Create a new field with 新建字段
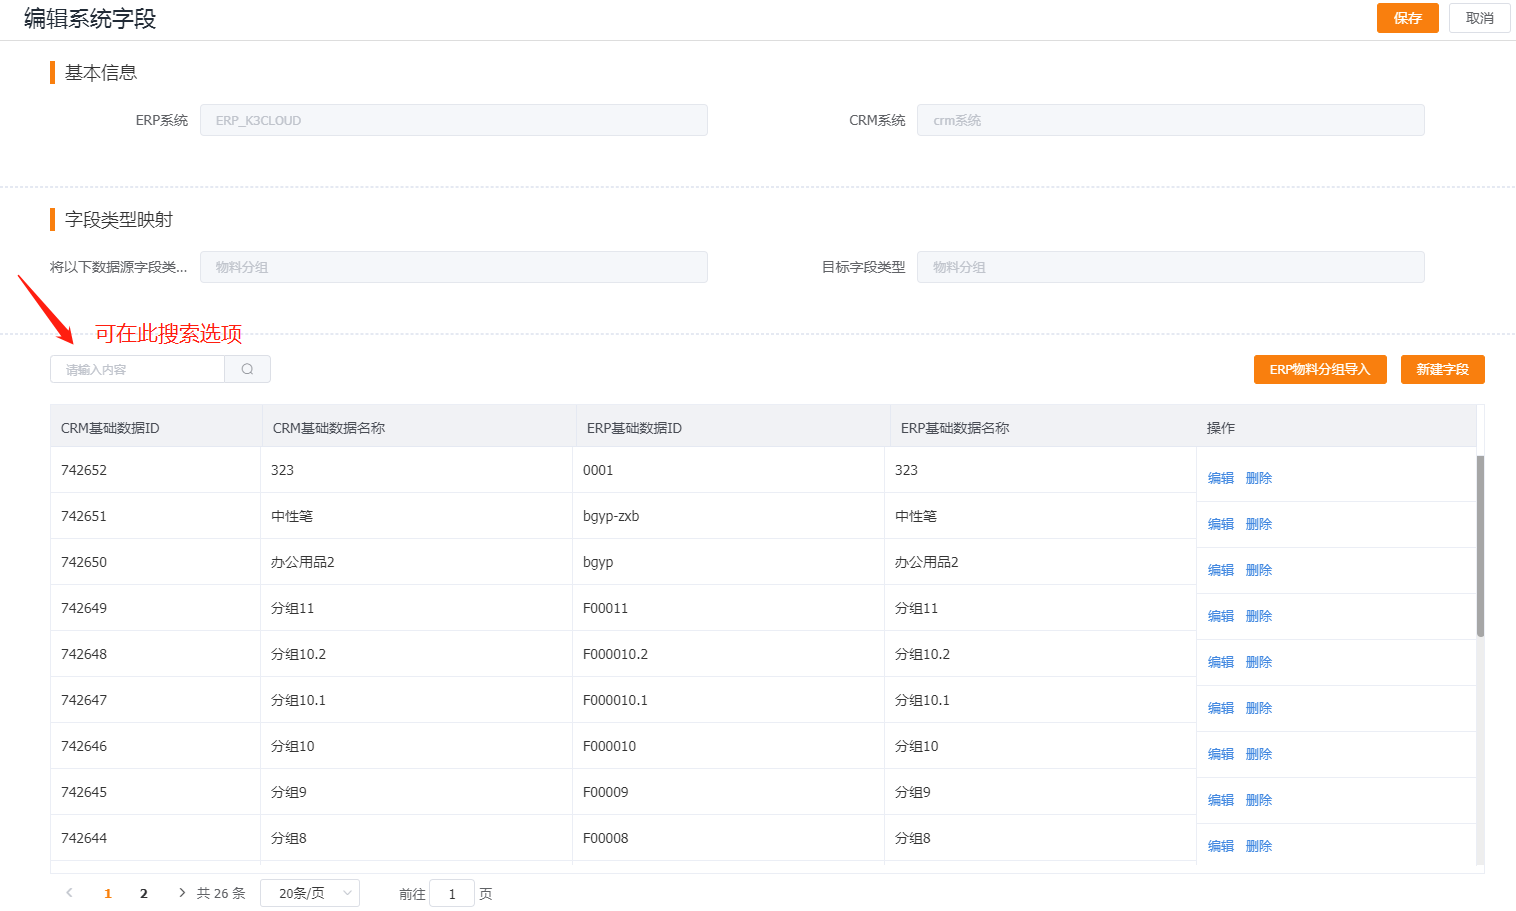 pos(1442,369)
